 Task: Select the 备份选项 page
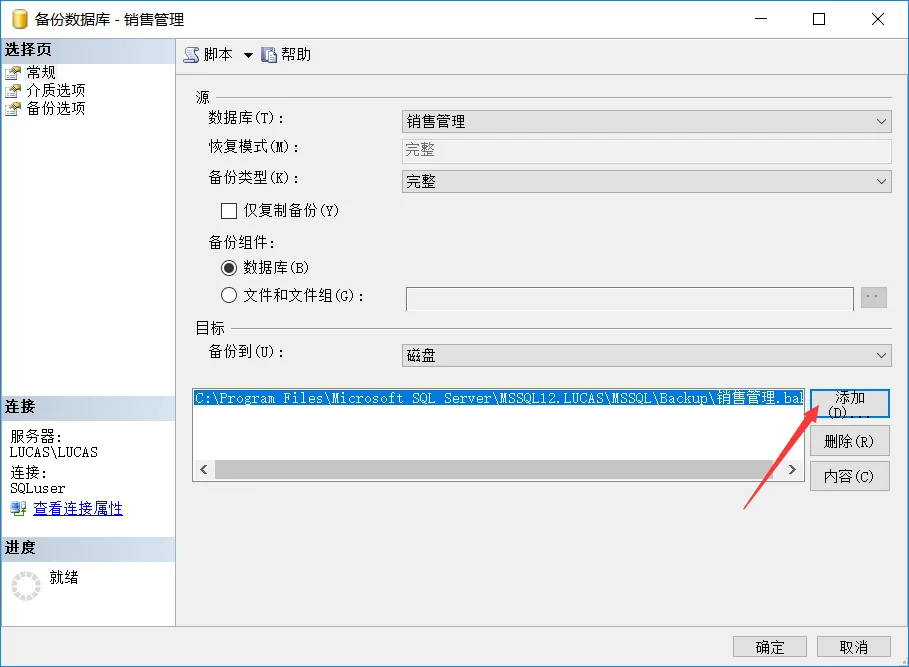[x=56, y=108]
